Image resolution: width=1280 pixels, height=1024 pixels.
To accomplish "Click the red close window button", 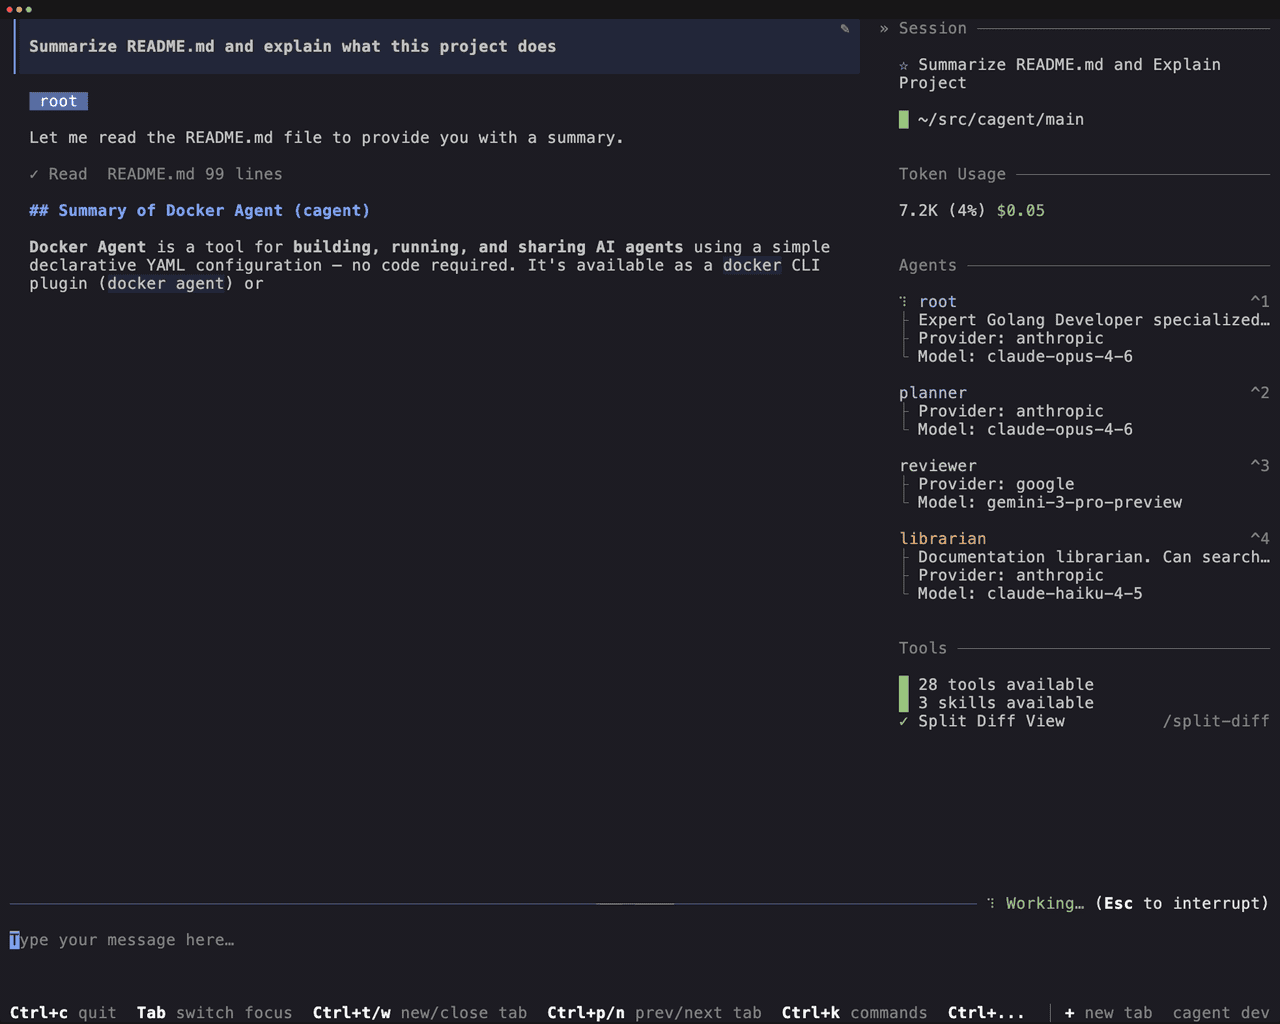I will [9, 9].
